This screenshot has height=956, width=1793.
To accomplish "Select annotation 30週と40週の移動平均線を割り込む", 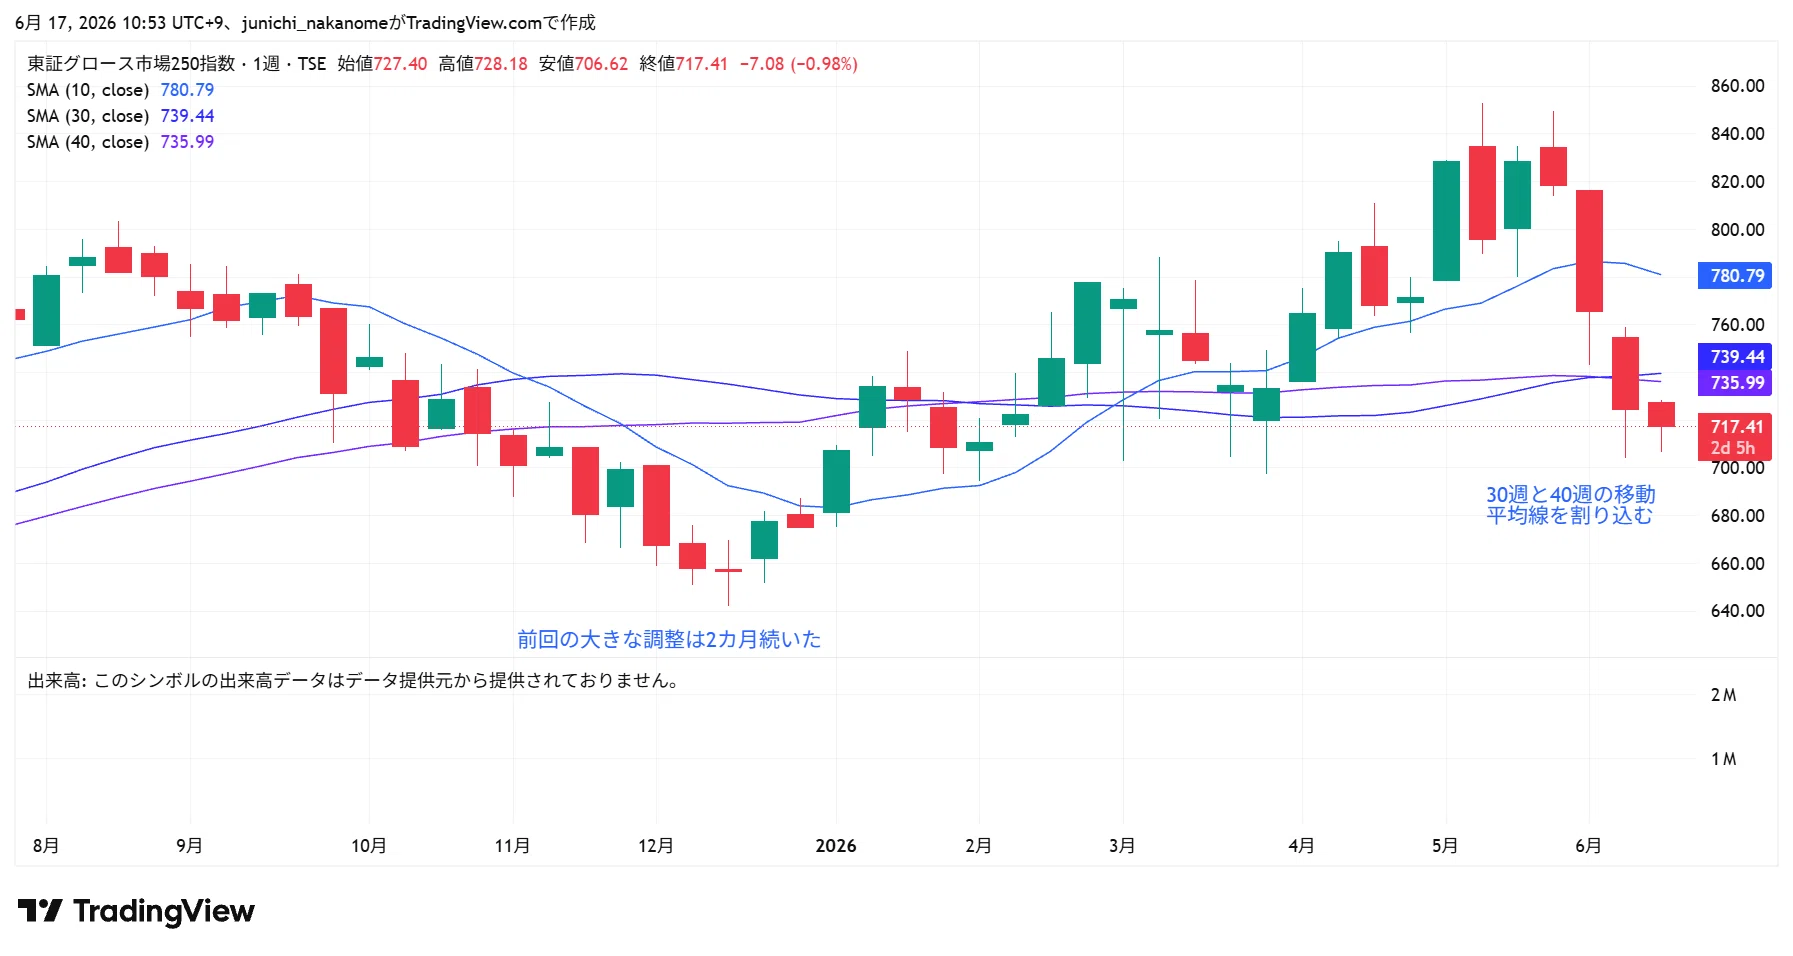I will (x=1570, y=505).
